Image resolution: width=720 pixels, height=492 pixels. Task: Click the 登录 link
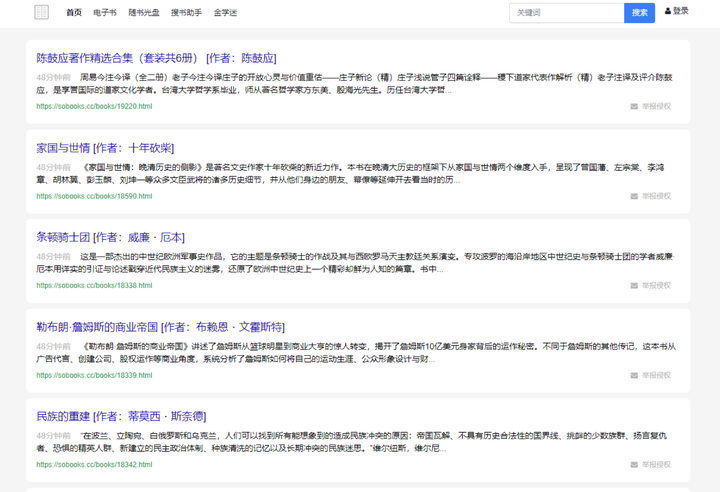[x=681, y=11]
